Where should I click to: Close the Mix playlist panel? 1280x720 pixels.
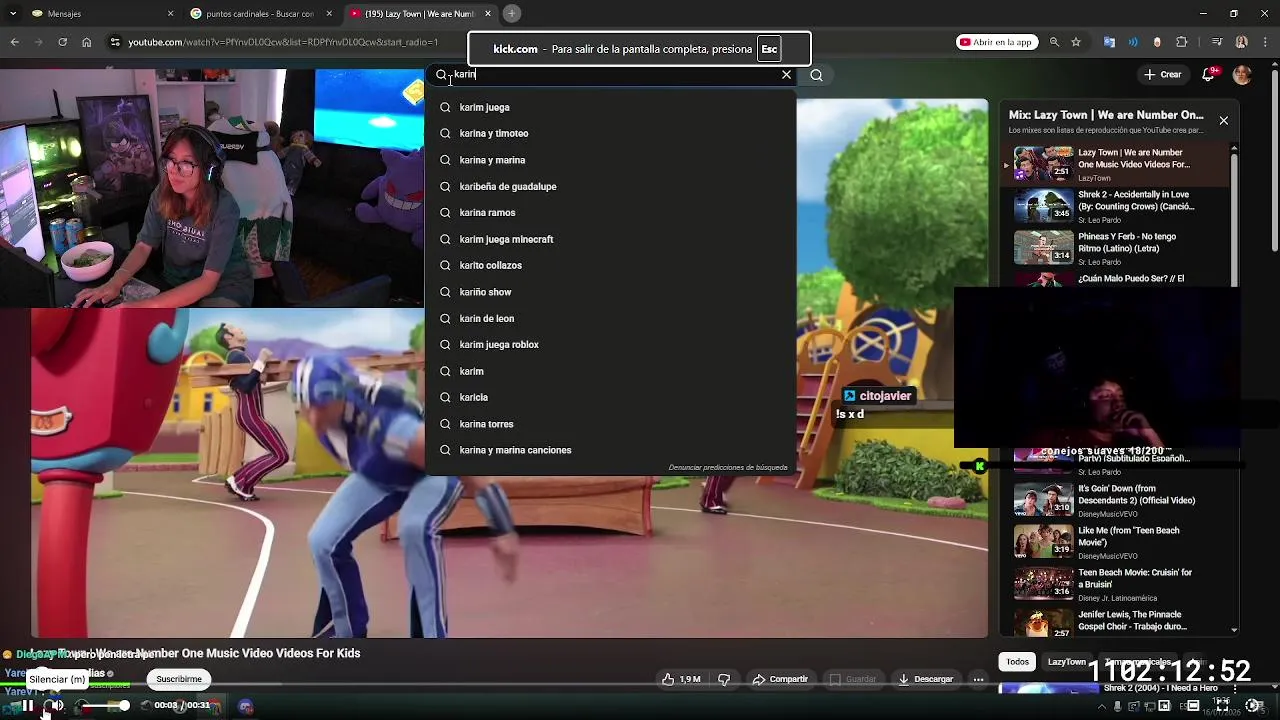pos(1223,121)
